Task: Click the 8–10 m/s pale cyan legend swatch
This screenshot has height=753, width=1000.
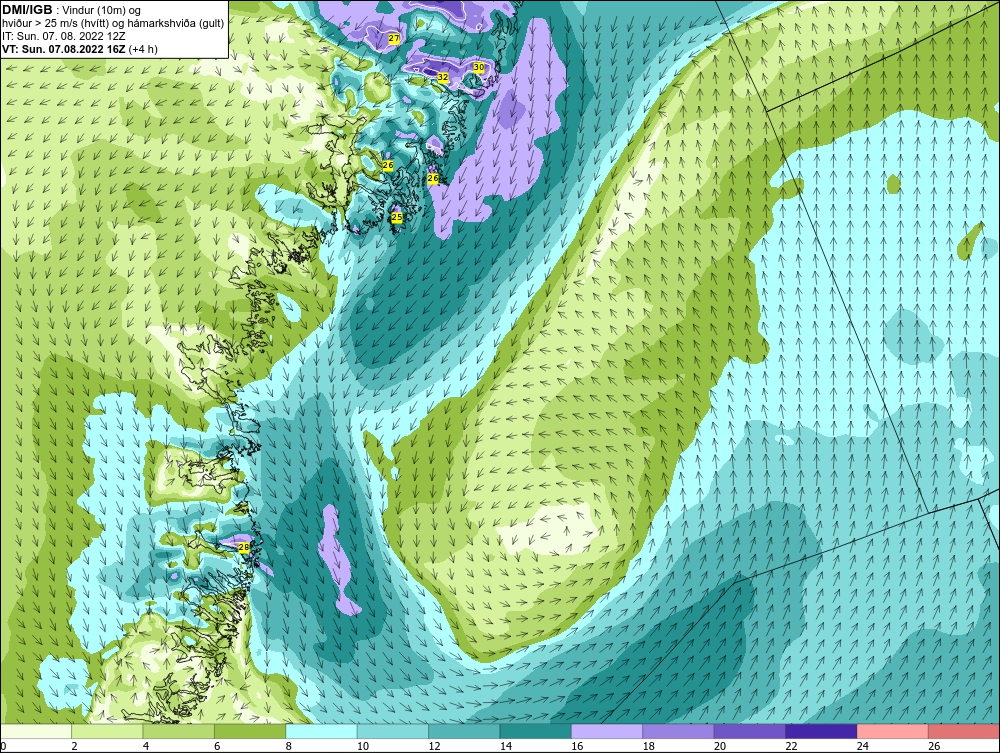Action: [x=321, y=731]
